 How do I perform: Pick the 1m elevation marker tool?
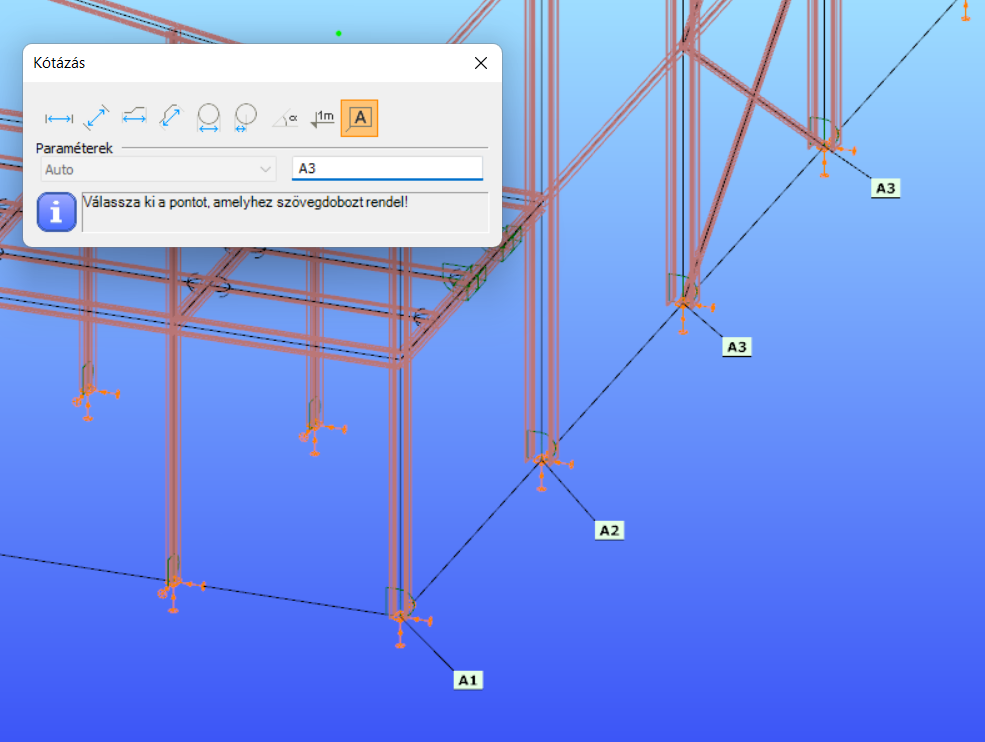323,118
